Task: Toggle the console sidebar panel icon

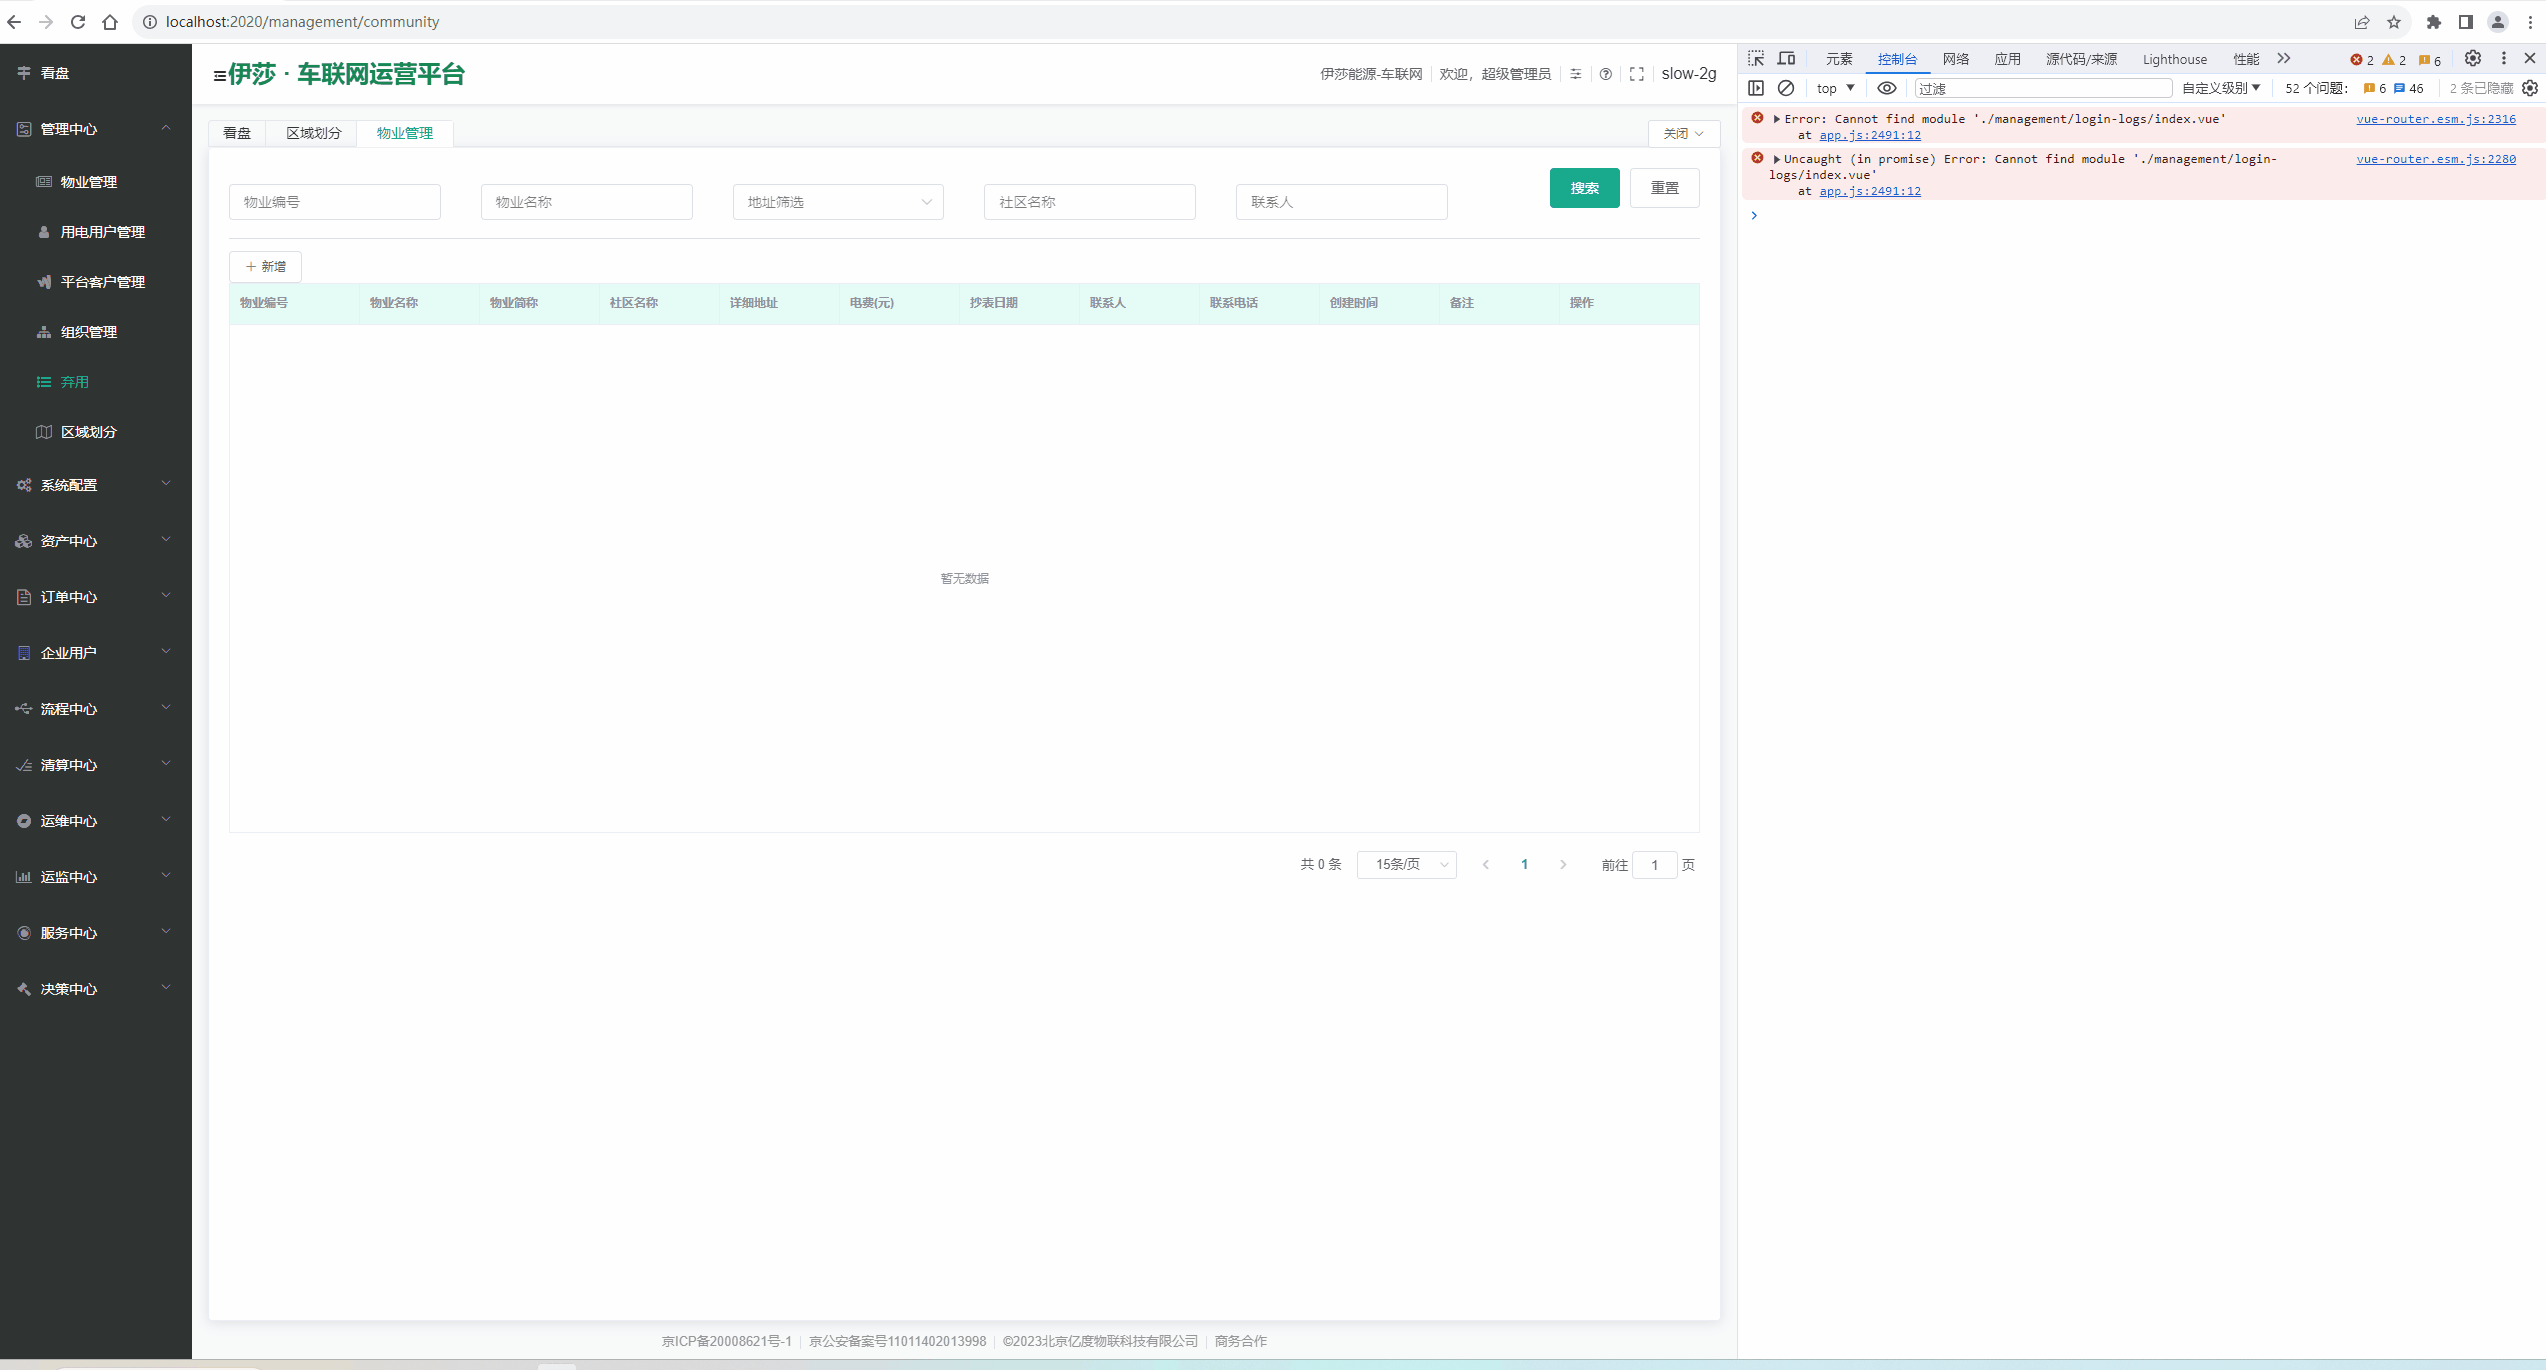Action: click(1756, 88)
